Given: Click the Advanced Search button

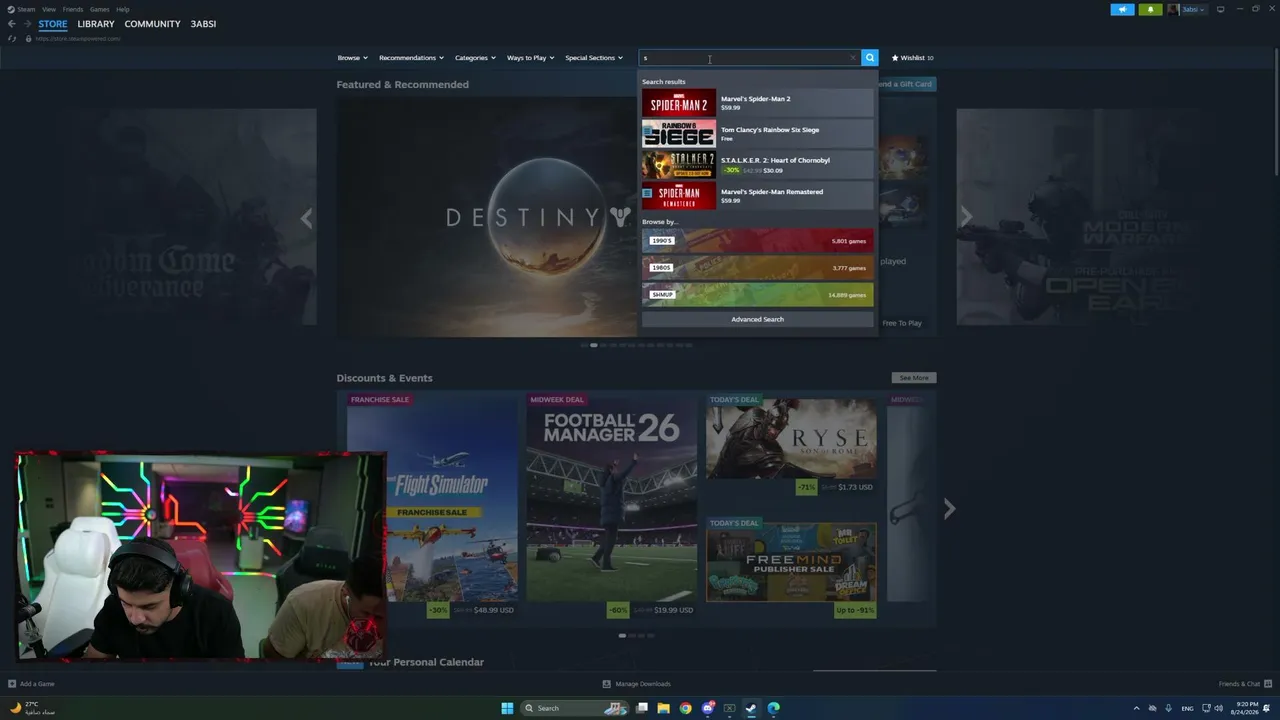Looking at the screenshot, I should (757, 319).
